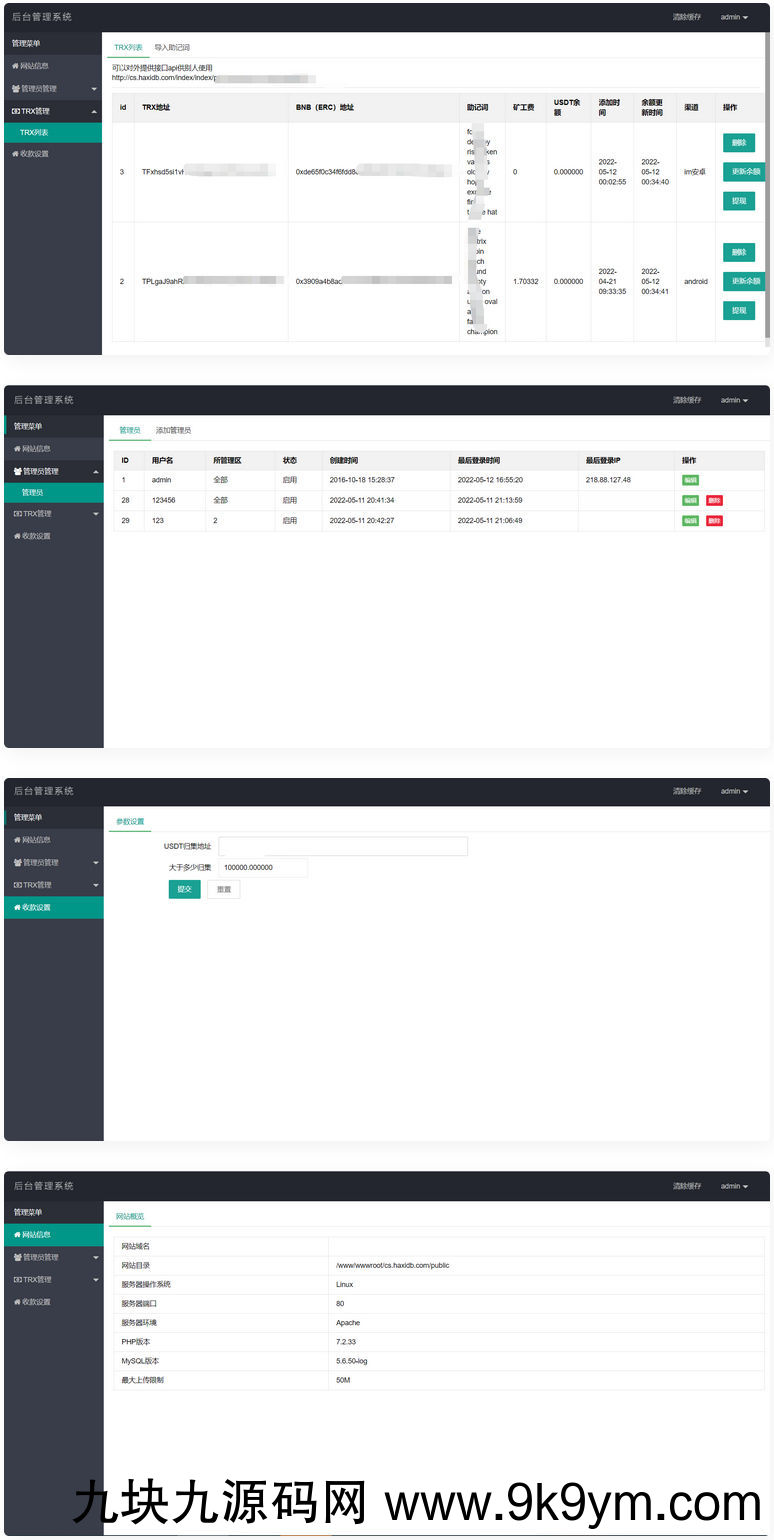Image resolution: width=774 pixels, height=1540 pixels.
Task: Click home icon beside highlighted 收款设置 menu item
Action: 17,907
